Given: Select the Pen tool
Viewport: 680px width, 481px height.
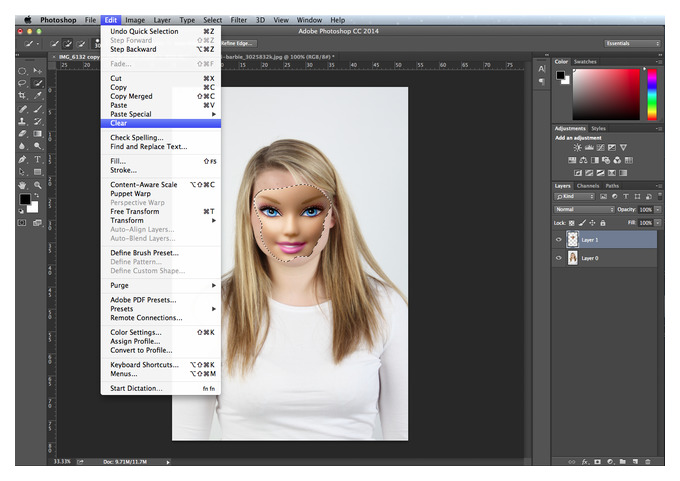Looking at the screenshot, I should click(x=22, y=159).
